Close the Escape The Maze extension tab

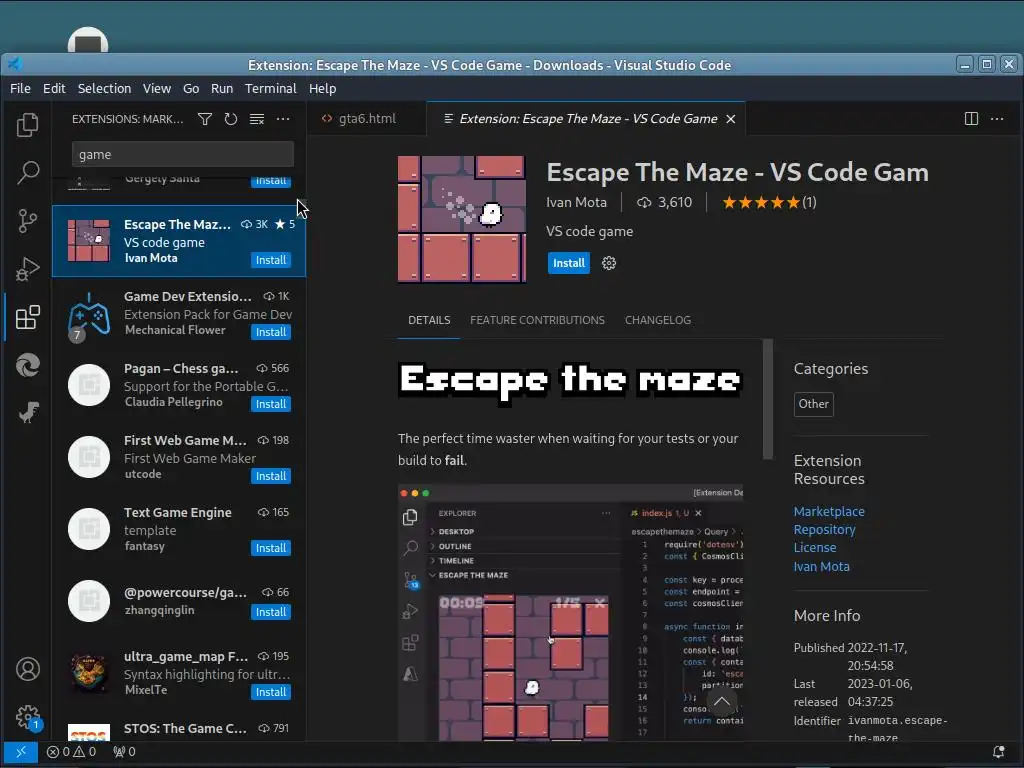(731, 119)
